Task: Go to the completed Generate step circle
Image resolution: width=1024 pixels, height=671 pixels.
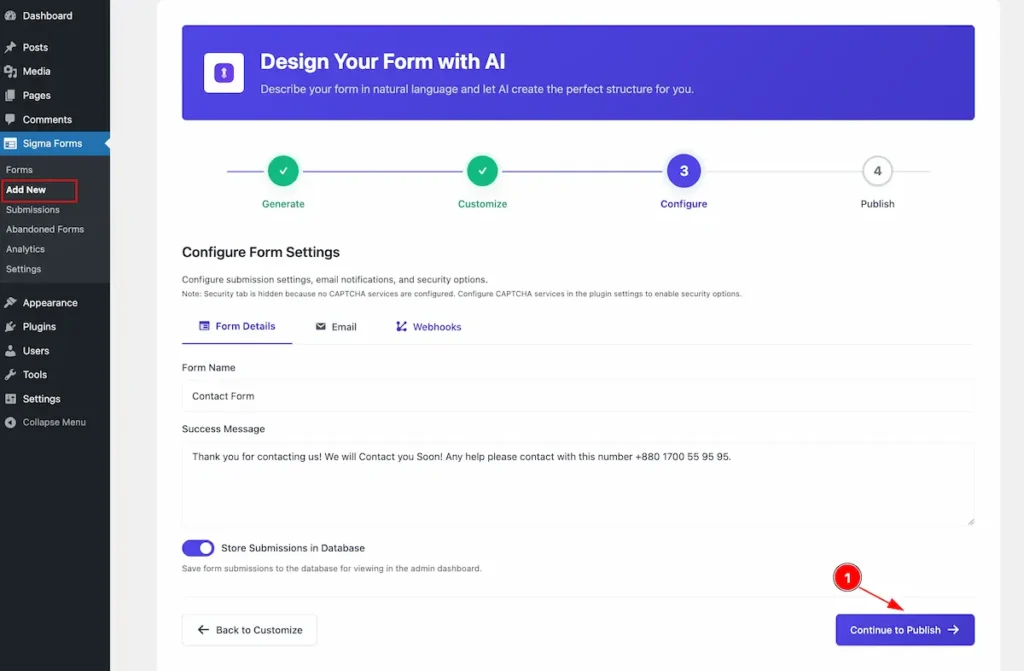Action: (x=283, y=171)
